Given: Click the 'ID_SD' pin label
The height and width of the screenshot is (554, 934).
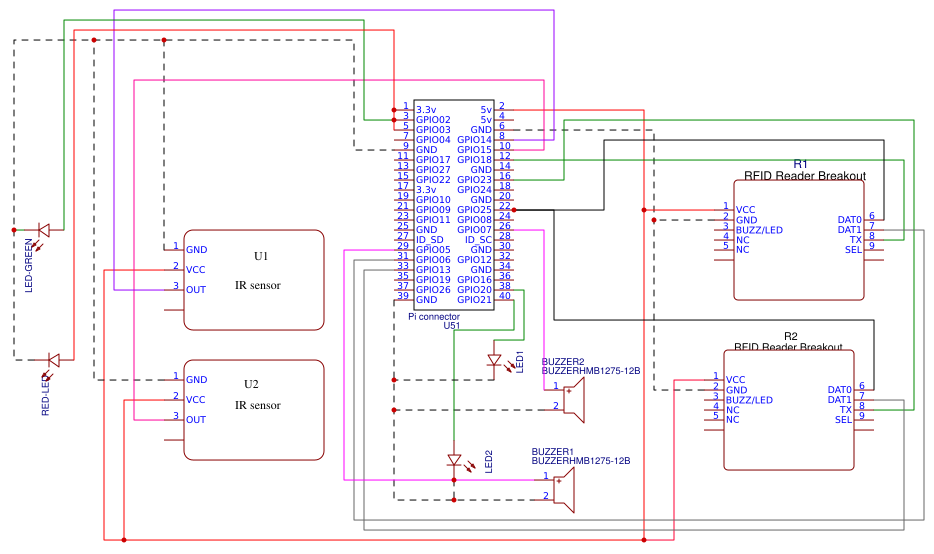Looking at the screenshot, I should coord(429,240).
